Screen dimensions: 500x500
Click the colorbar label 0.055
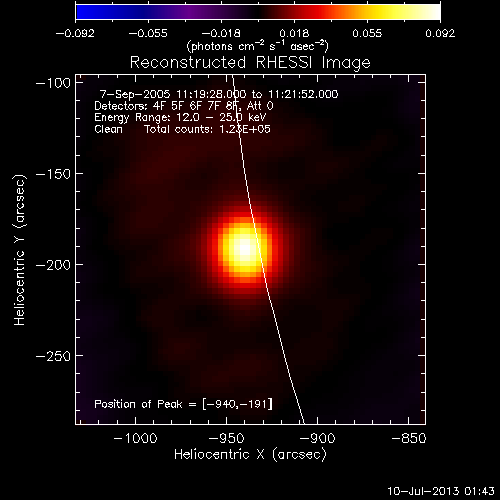tap(367, 33)
